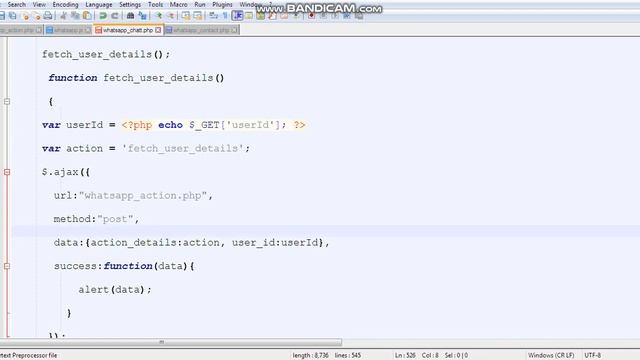Click the Sel : 0 | 0 status entry
Viewport: 640px width, 360px height.
[456, 356]
